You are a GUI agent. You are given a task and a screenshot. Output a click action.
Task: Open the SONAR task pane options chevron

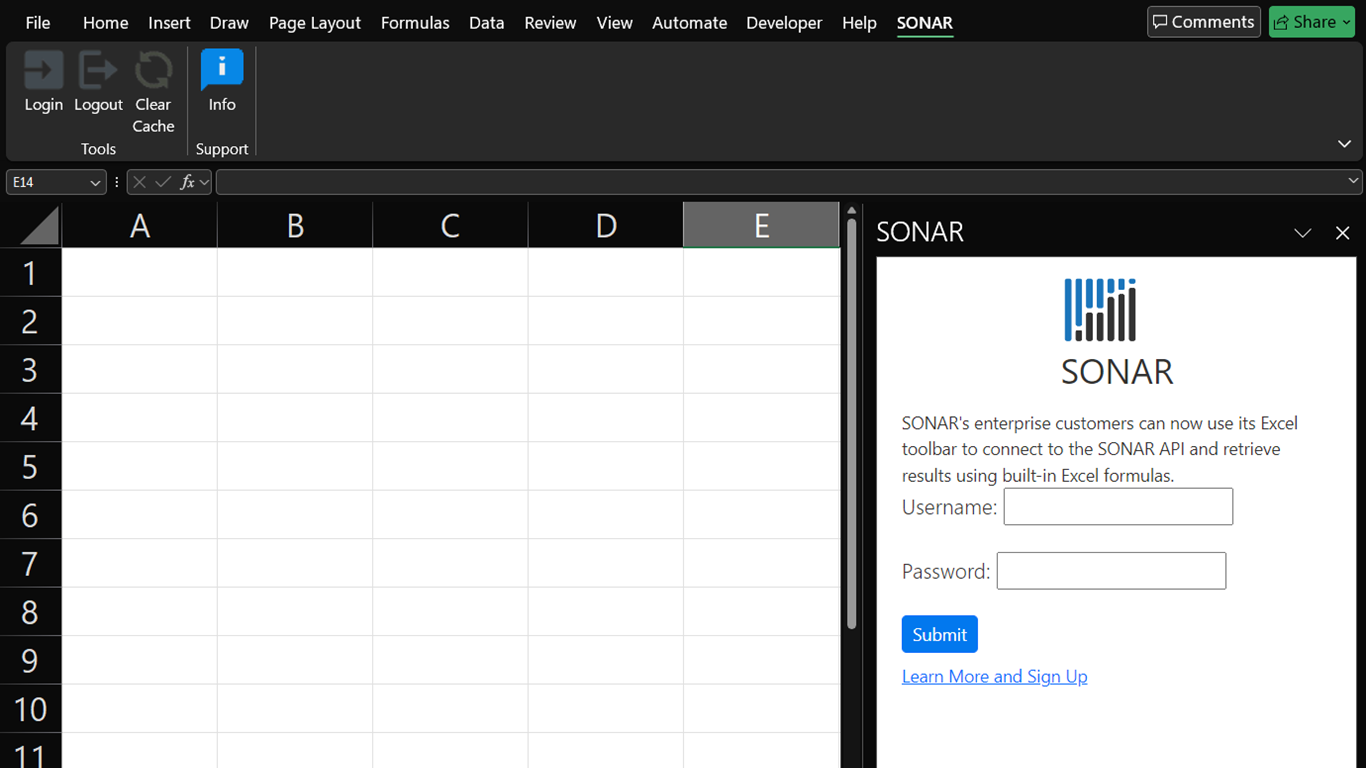pyautogui.click(x=1302, y=233)
